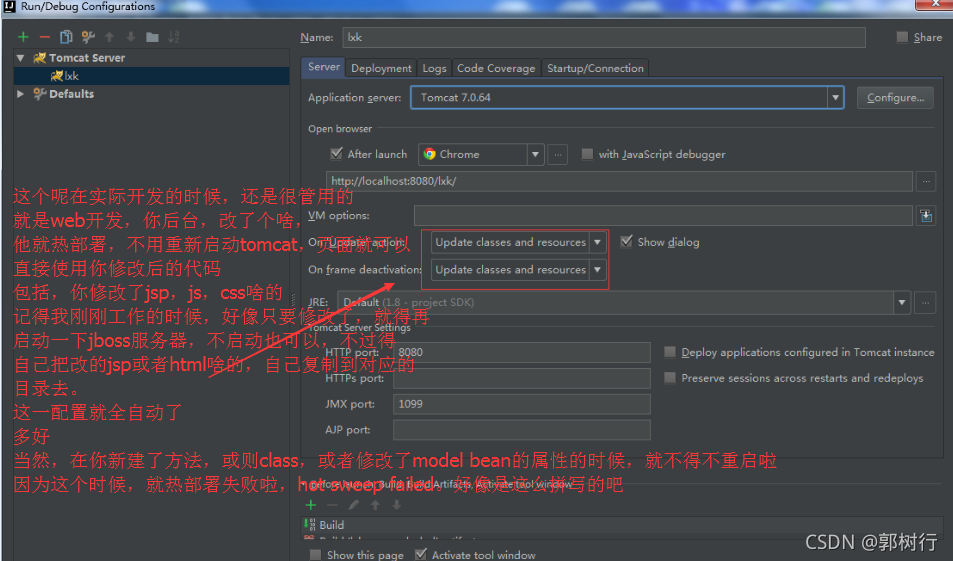Collapse the Tomcat Server tree node

21,58
